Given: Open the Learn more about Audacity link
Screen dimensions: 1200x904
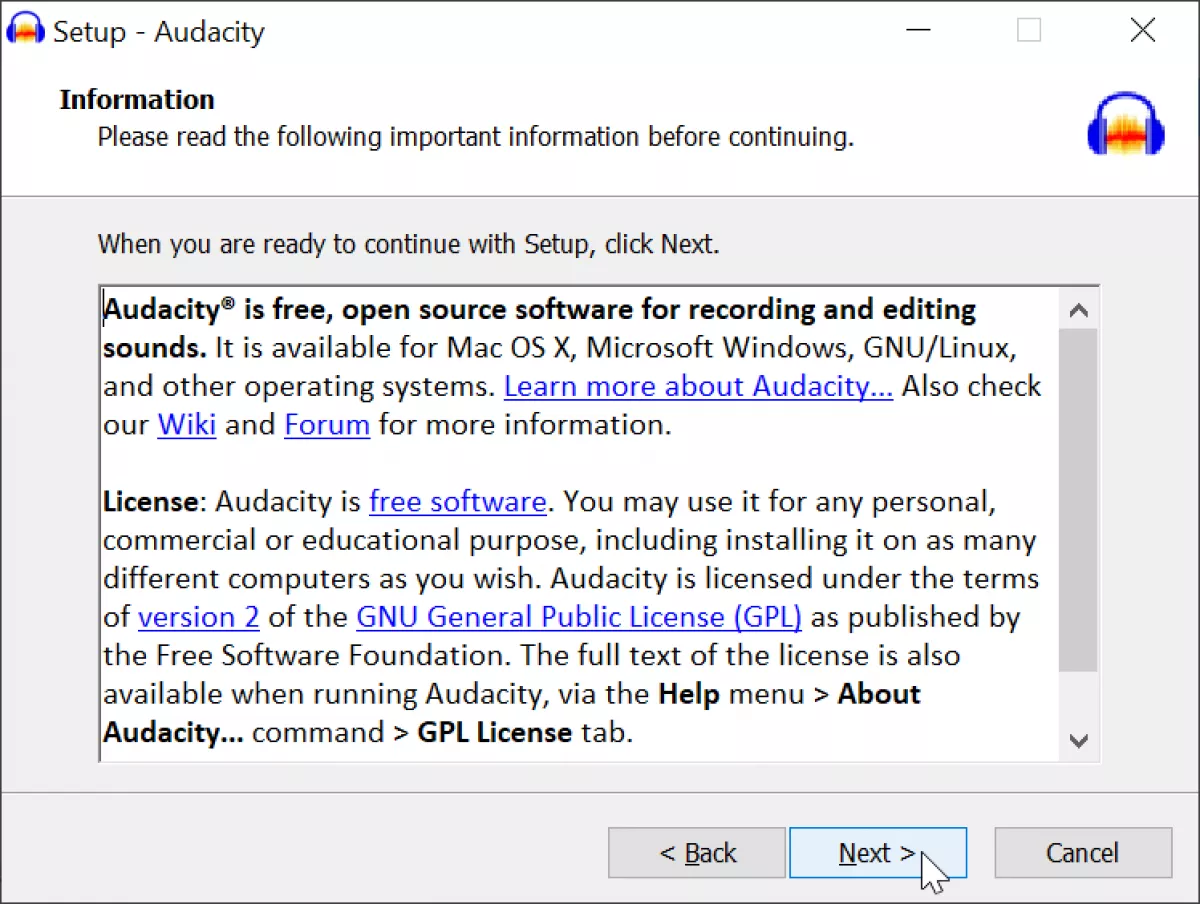Looking at the screenshot, I should [x=698, y=386].
